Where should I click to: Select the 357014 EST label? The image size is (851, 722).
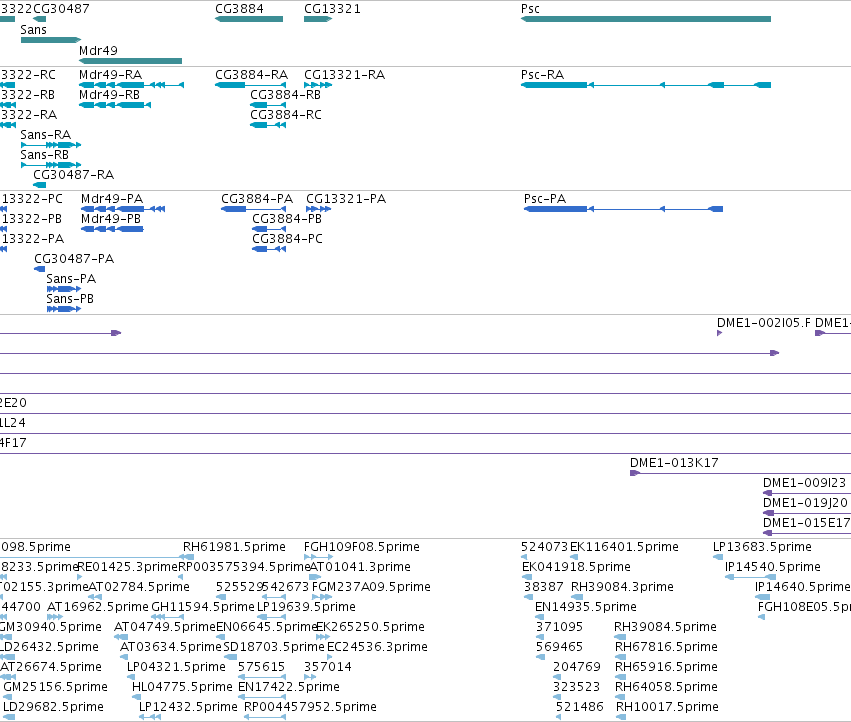coord(328,667)
